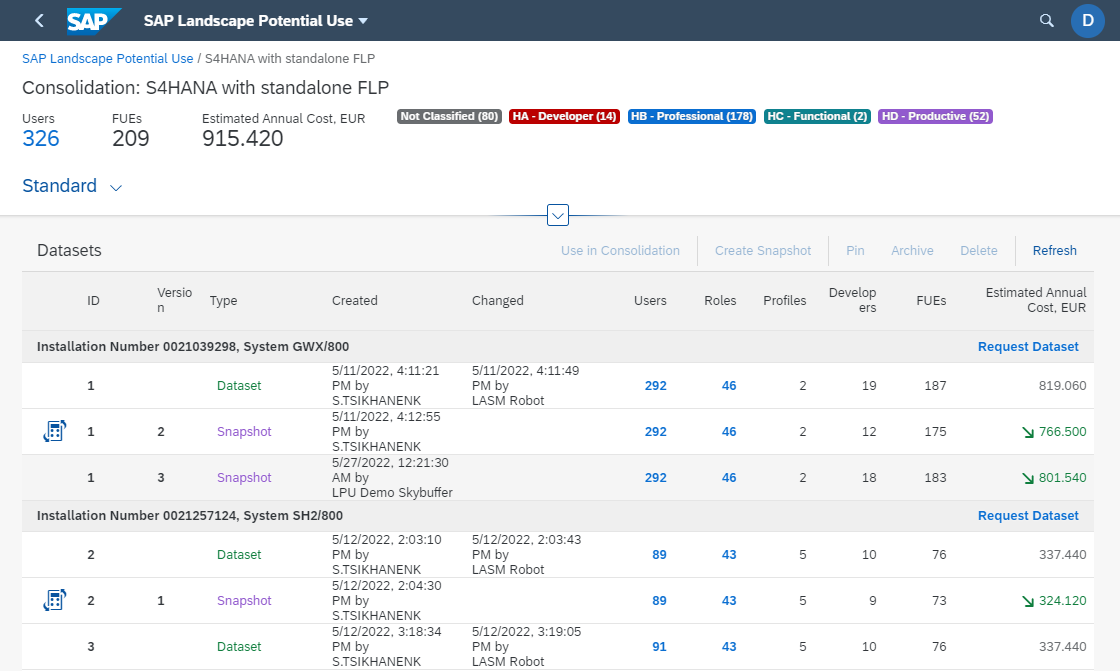Open the search icon in the header
The image size is (1120, 671).
click(1046, 21)
